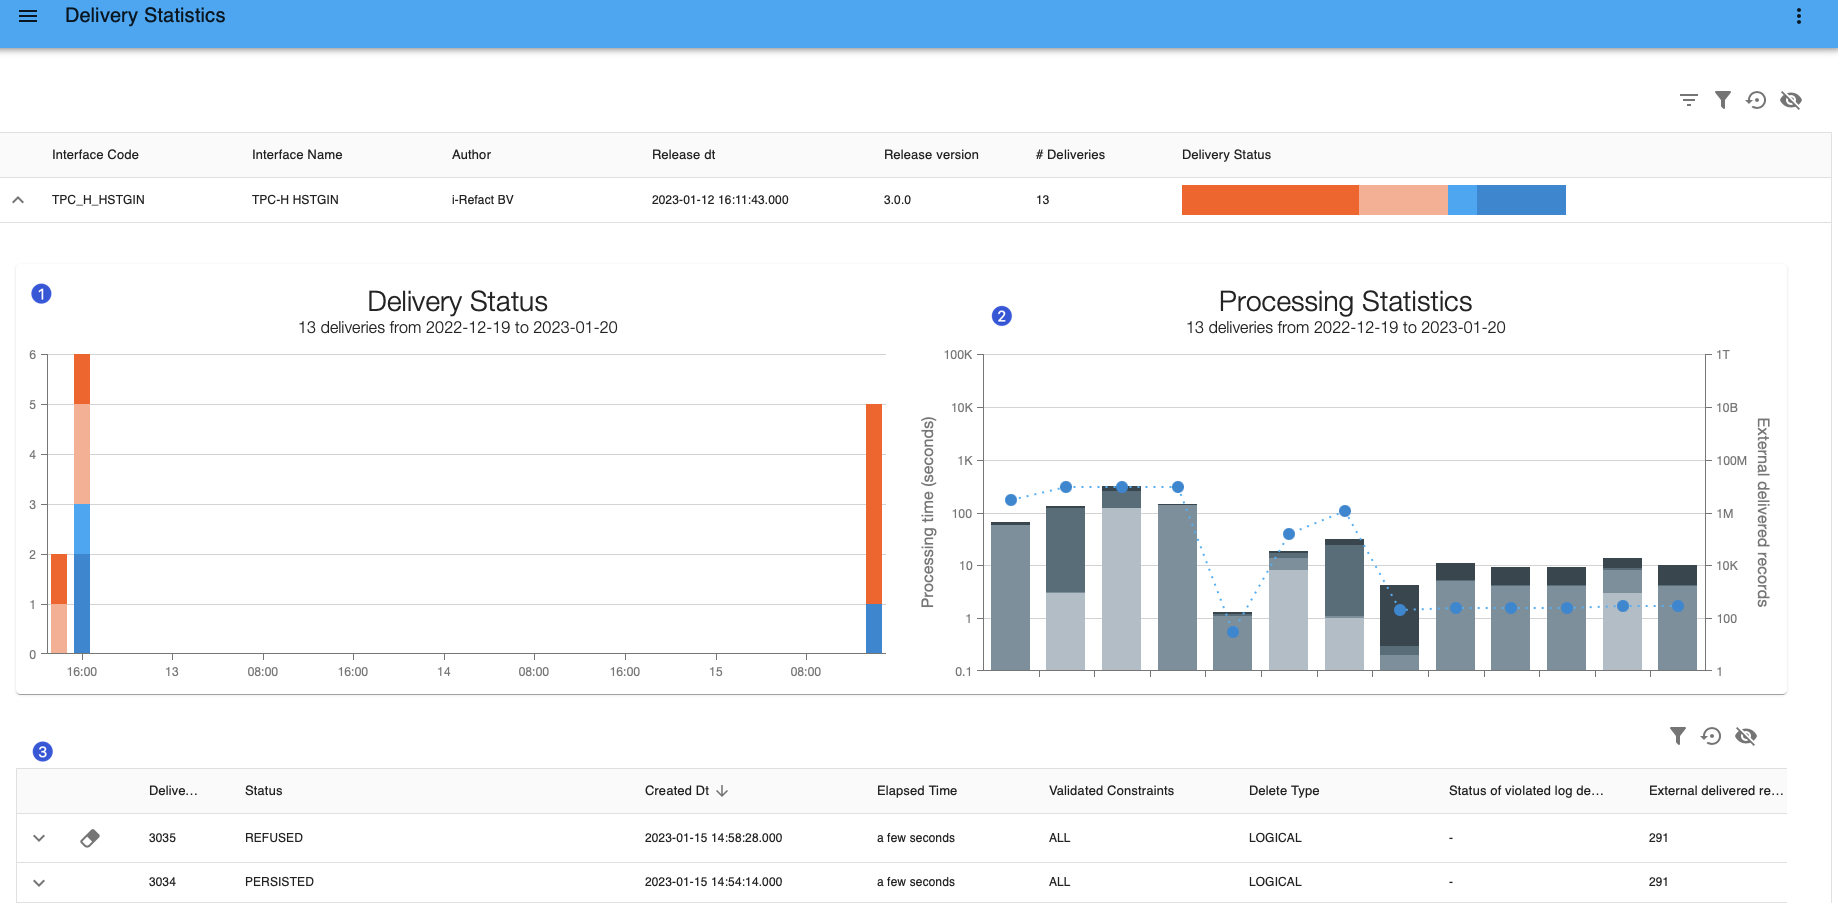Click the Elapsed Time column header
The height and width of the screenshot is (903, 1838).
click(917, 791)
